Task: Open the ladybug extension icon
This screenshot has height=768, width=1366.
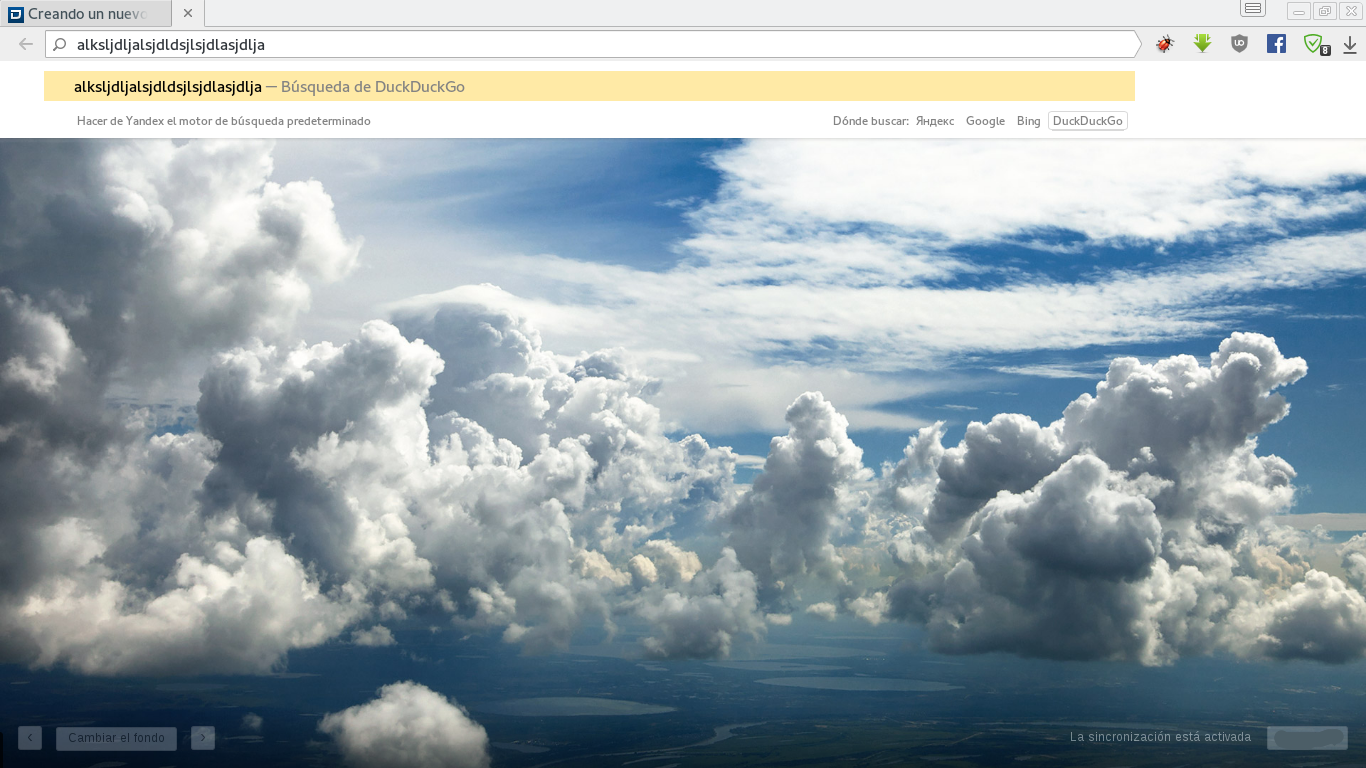Action: (x=1164, y=44)
